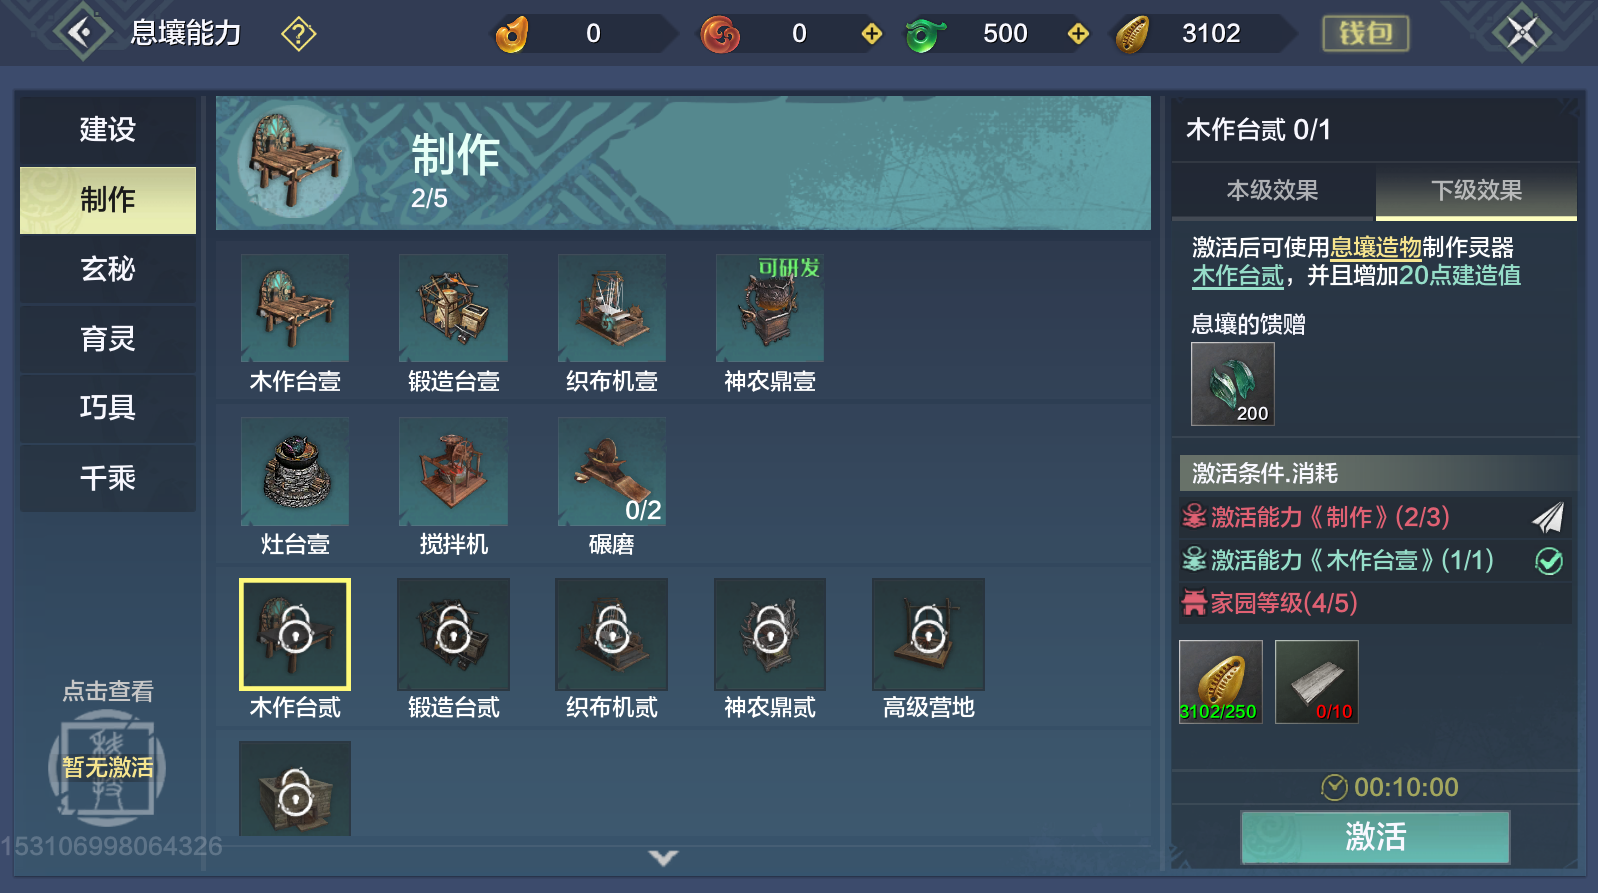The height and width of the screenshot is (893, 1598).
Task: Add red swirl currency with plus button
Action: pyautogui.click(x=872, y=34)
